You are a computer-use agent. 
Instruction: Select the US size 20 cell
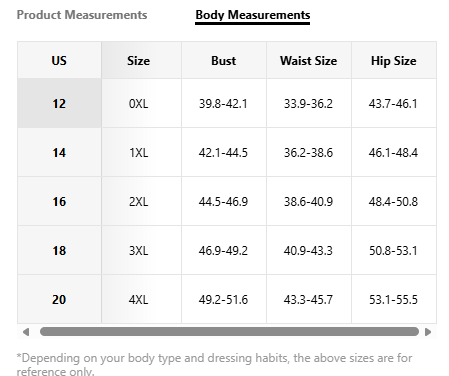click(59, 299)
